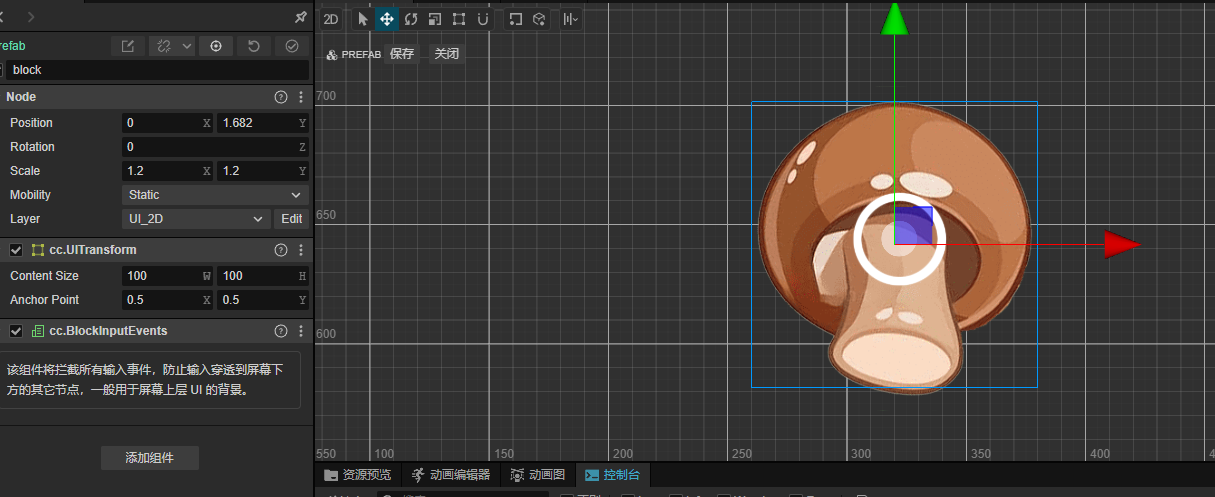Expand the unlink prefab dropdown arrow

coord(187,46)
